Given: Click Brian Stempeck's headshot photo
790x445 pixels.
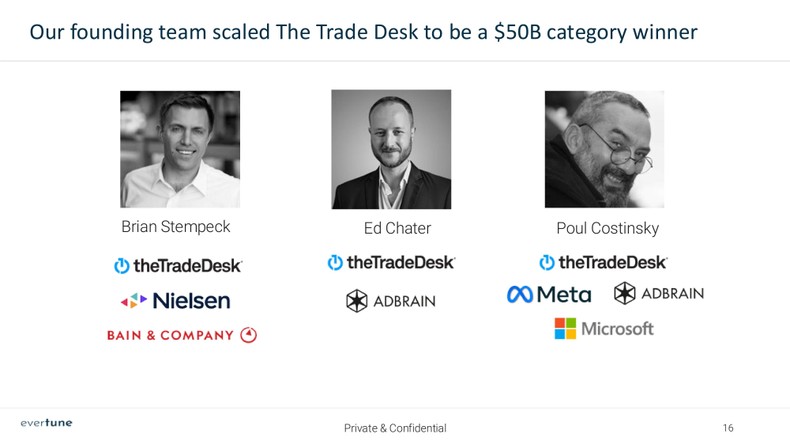Looking at the screenshot, I should pos(180,149).
